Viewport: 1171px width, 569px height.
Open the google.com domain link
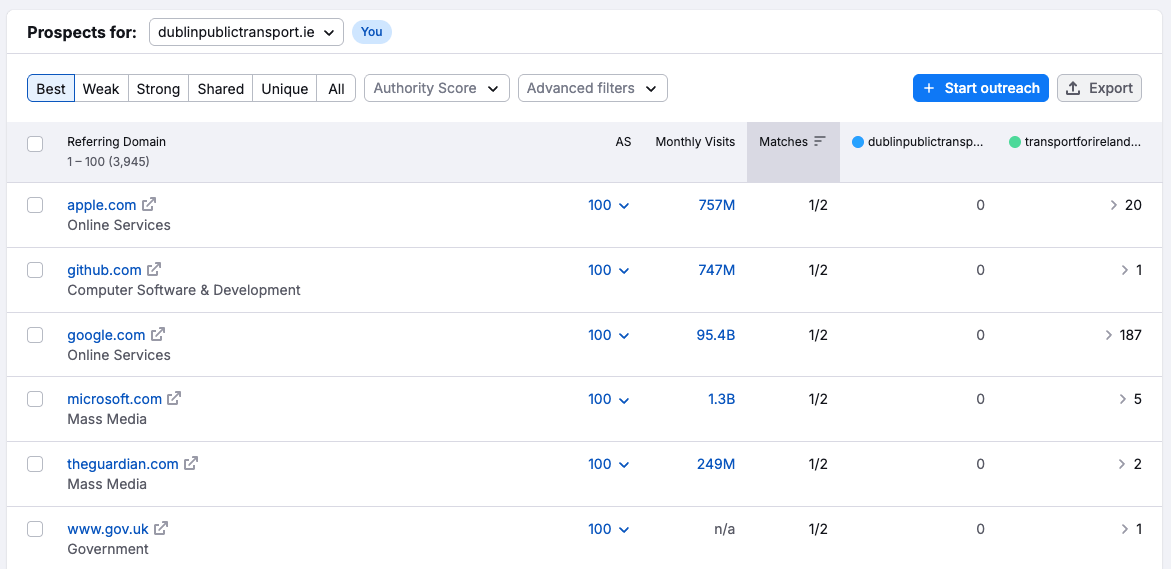[106, 335]
